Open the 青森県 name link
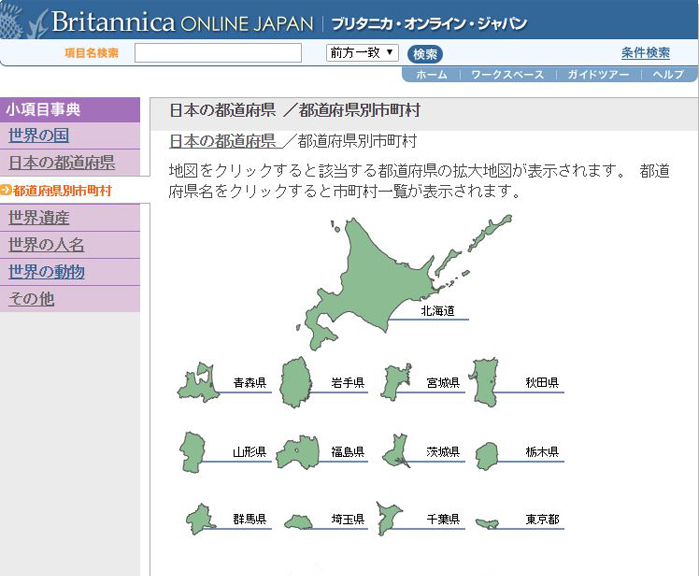The height and width of the screenshot is (576, 699). [x=250, y=383]
